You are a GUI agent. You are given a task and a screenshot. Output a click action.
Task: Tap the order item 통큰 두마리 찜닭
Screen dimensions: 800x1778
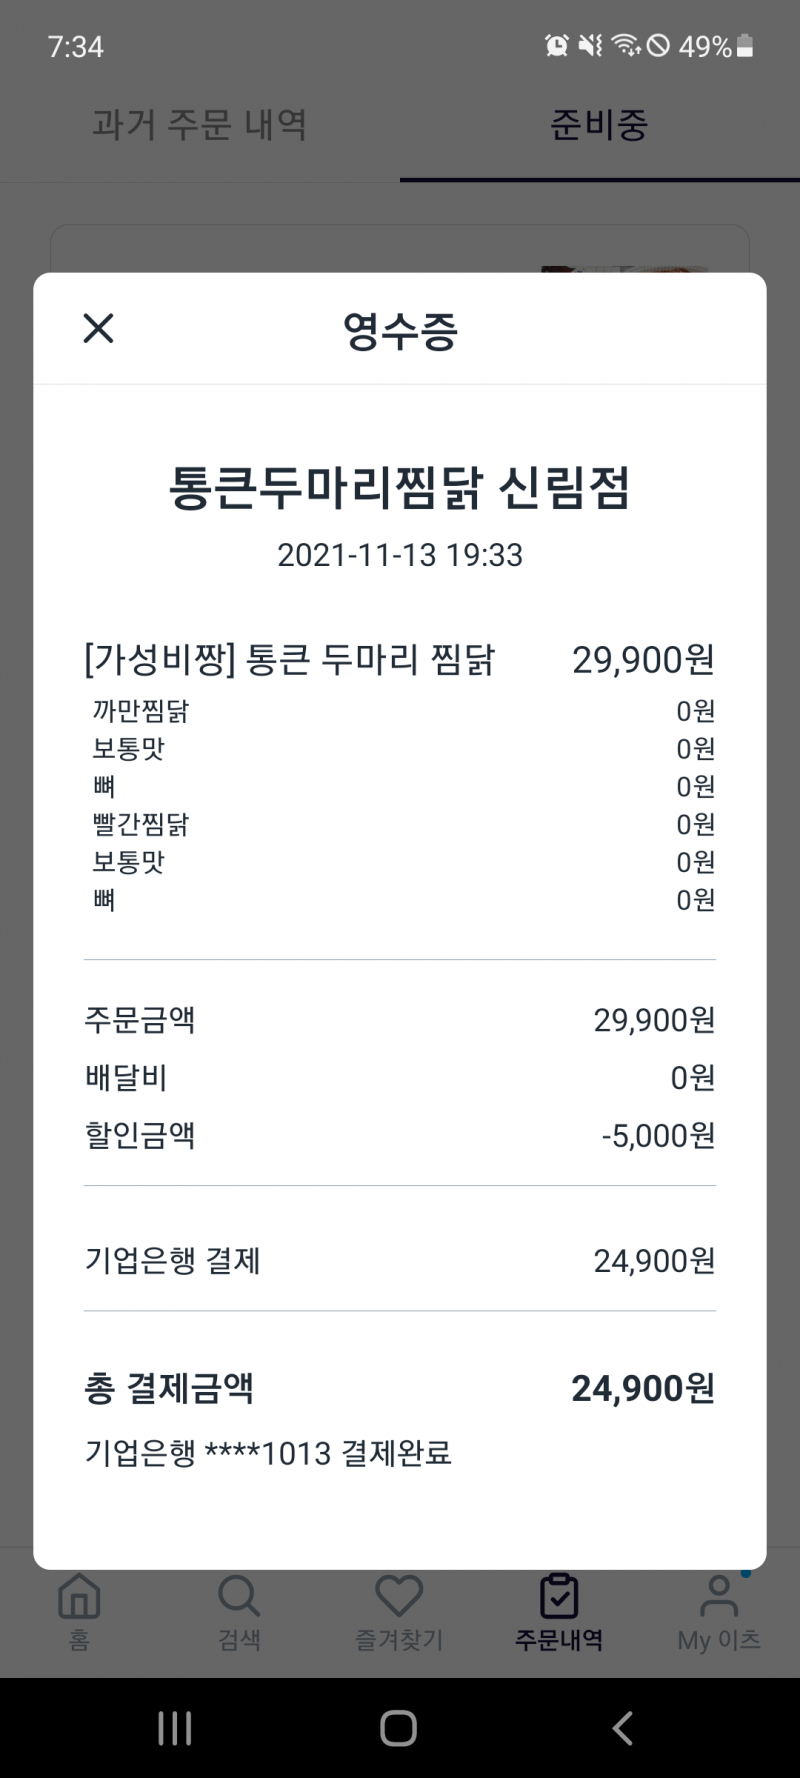290,660
